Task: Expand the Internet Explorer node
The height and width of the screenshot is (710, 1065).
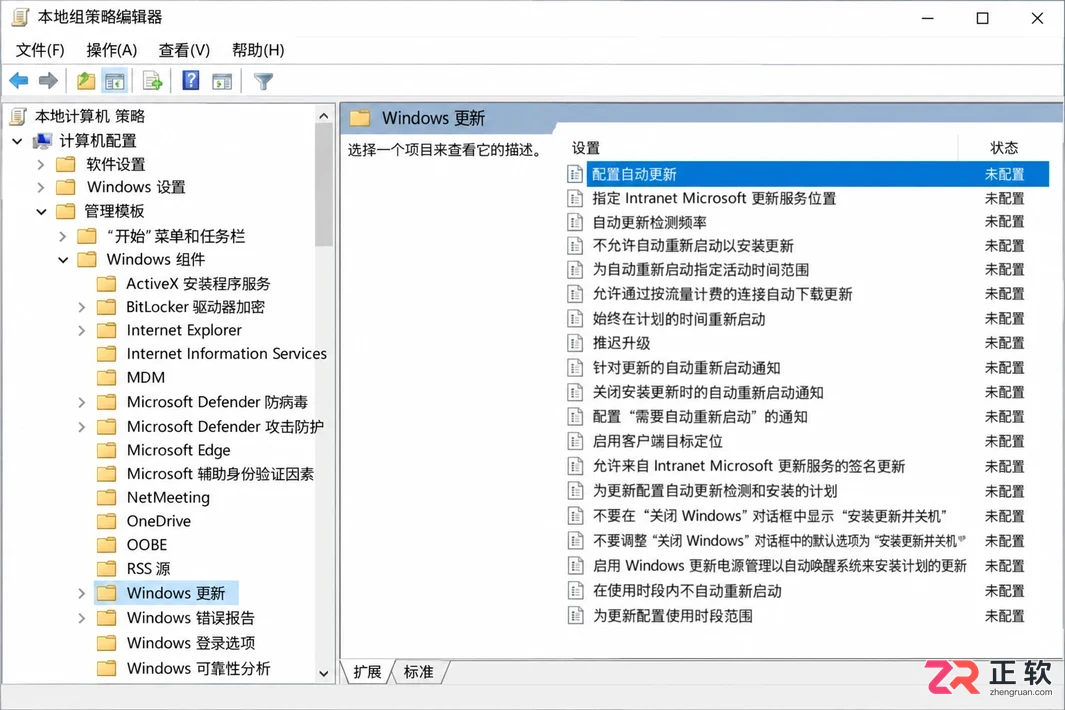Action: click(x=82, y=331)
